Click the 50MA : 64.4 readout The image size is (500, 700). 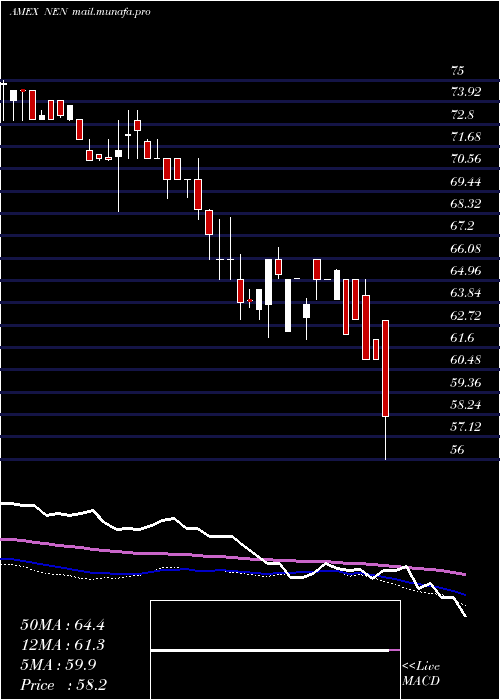point(62,625)
